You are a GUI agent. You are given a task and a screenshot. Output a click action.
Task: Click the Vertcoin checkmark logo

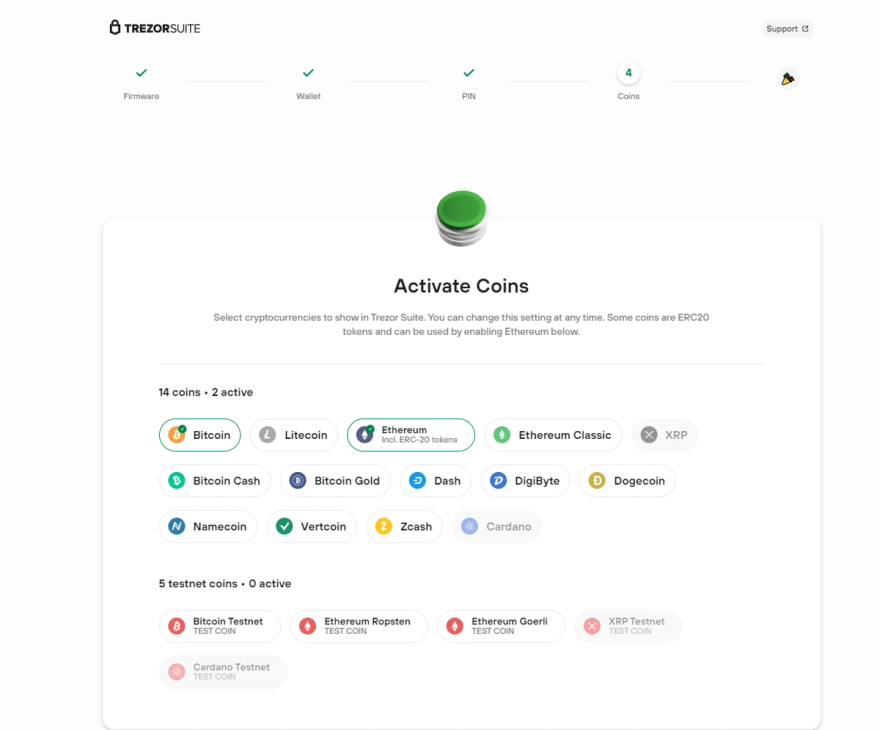tap(285, 526)
